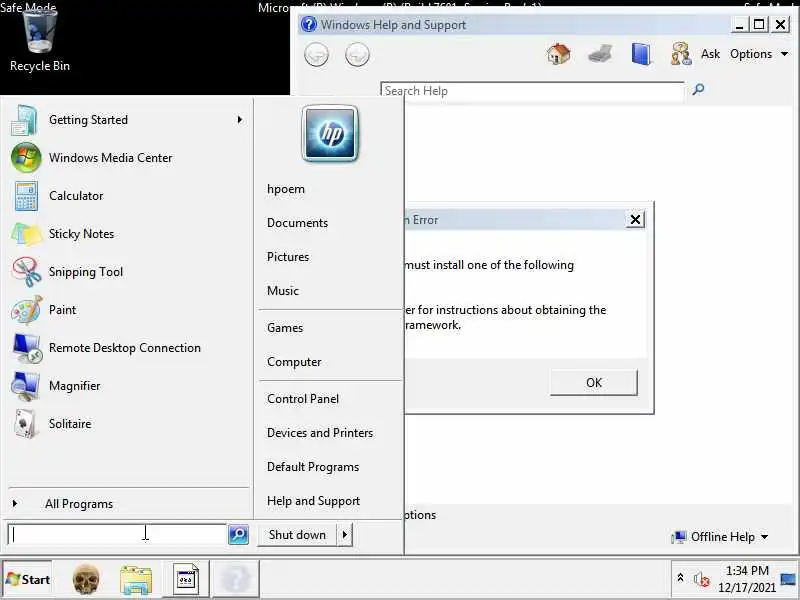Open the taskbar application error window icon
Screen dimensions: 800x600
186,579
